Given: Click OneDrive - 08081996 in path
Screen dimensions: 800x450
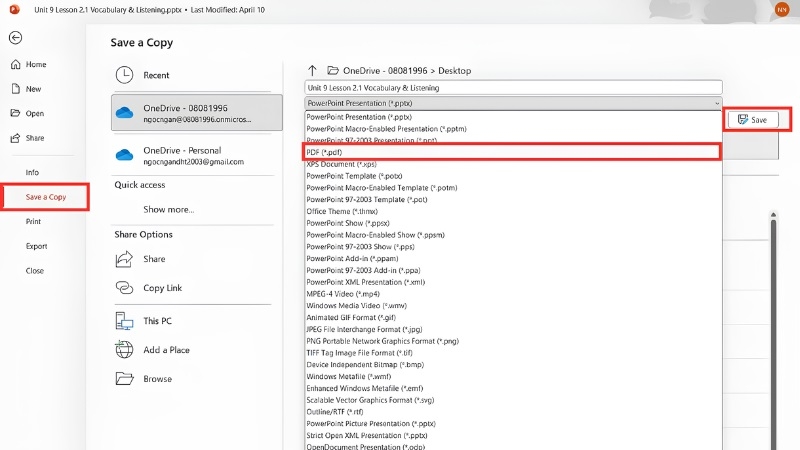Looking at the screenshot, I should coord(385,70).
